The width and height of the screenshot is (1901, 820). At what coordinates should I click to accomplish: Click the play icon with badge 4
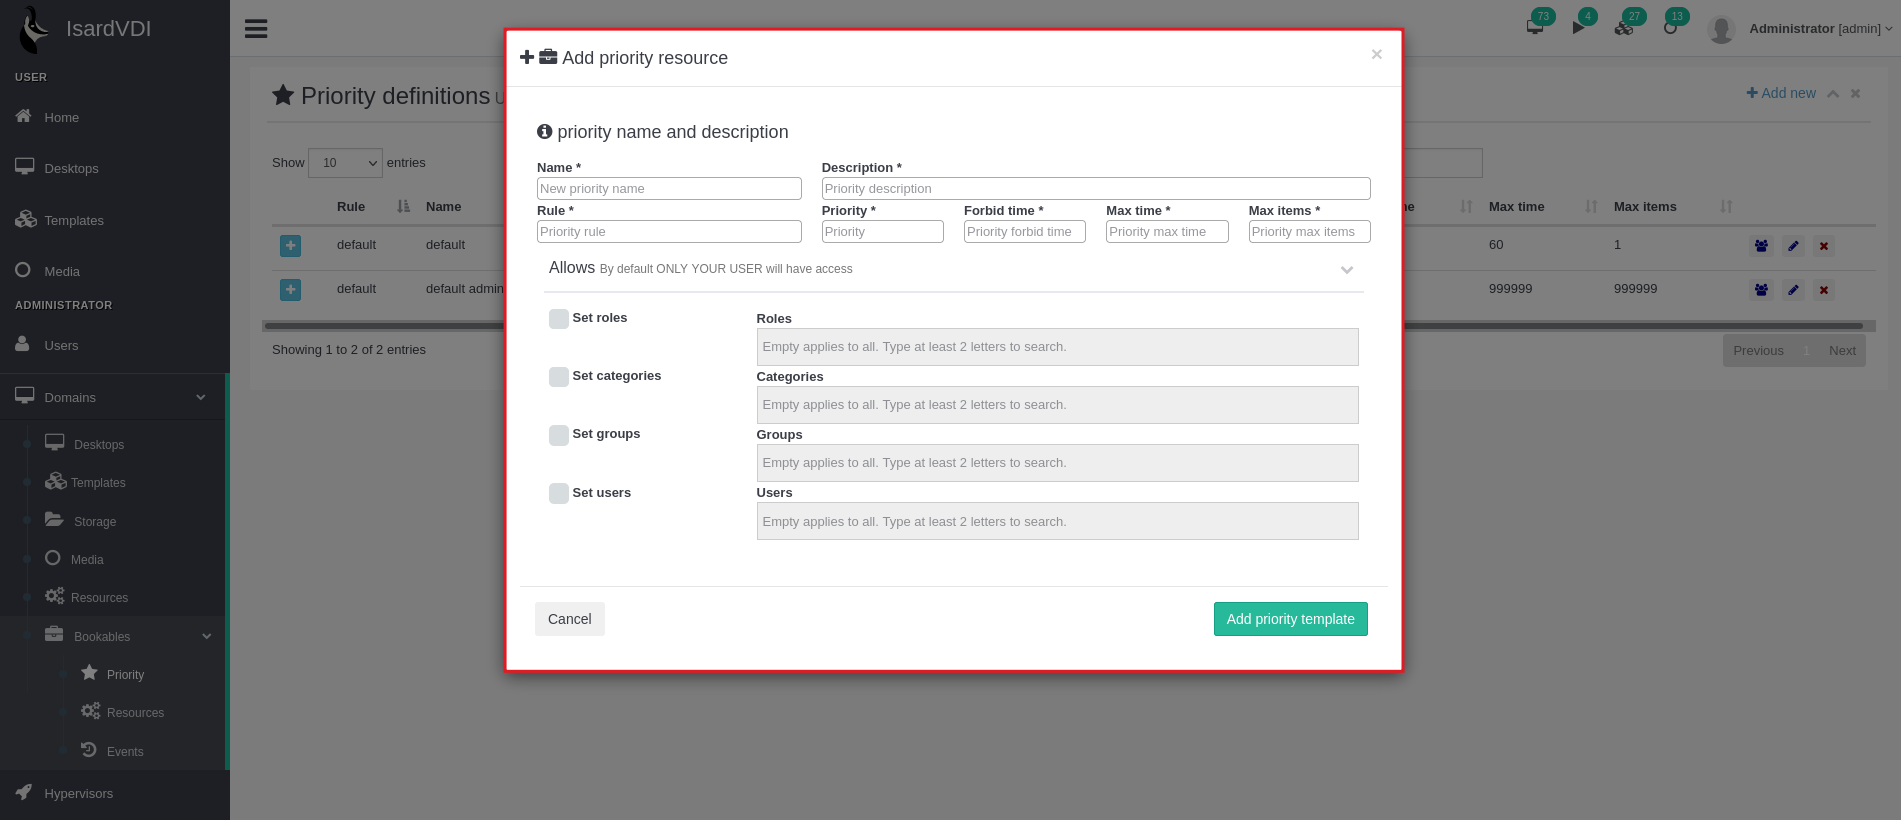[1578, 27]
